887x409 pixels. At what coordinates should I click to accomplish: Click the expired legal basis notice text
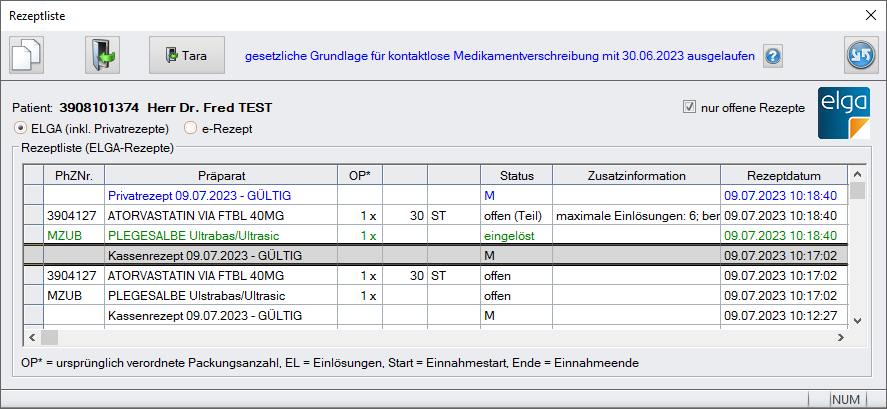pos(499,56)
